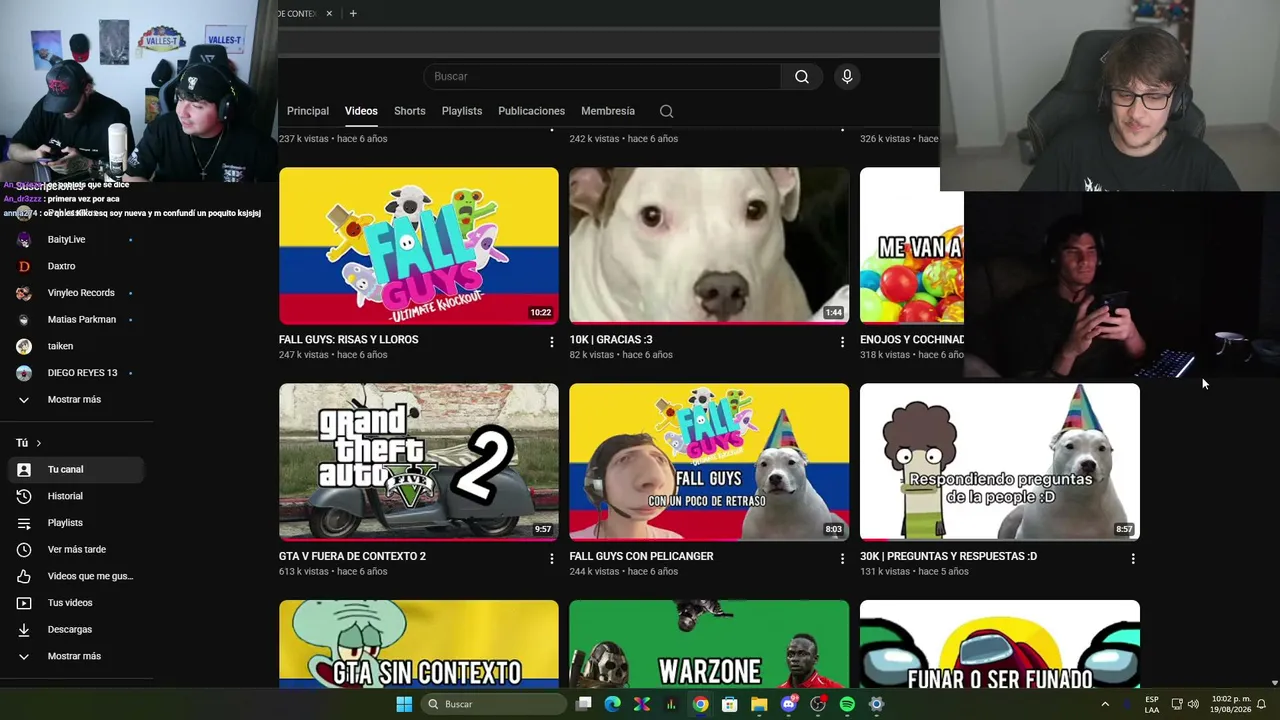The image size is (1280, 720).
Task: Open the notifications bell in the tray
Action: tap(1262, 704)
